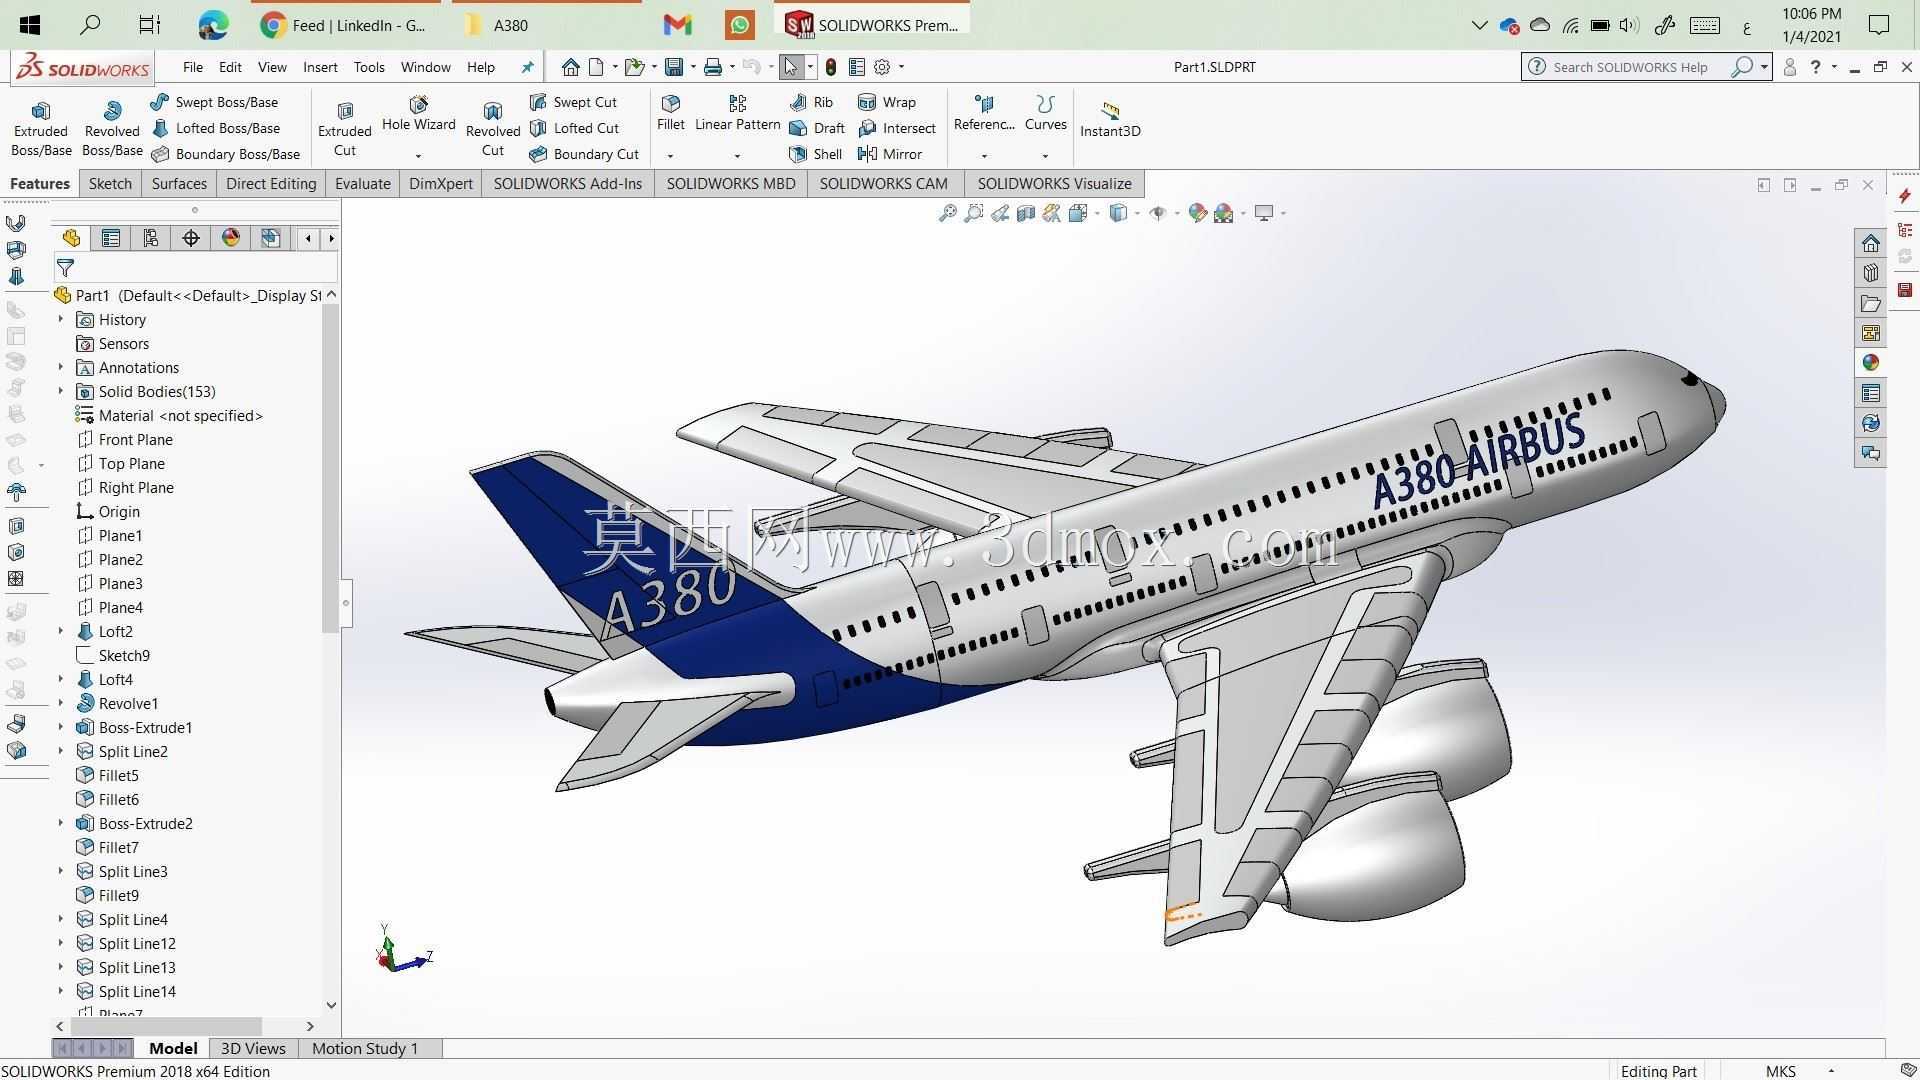1920x1080 pixels.
Task: Click Zoom to Fit icon in view toolbar
Action: point(947,213)
